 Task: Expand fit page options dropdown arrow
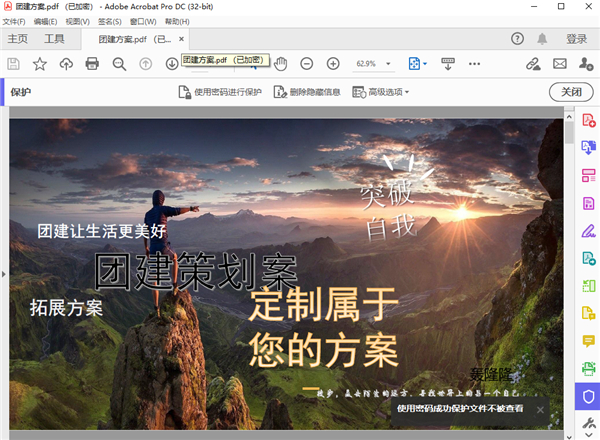425,64
